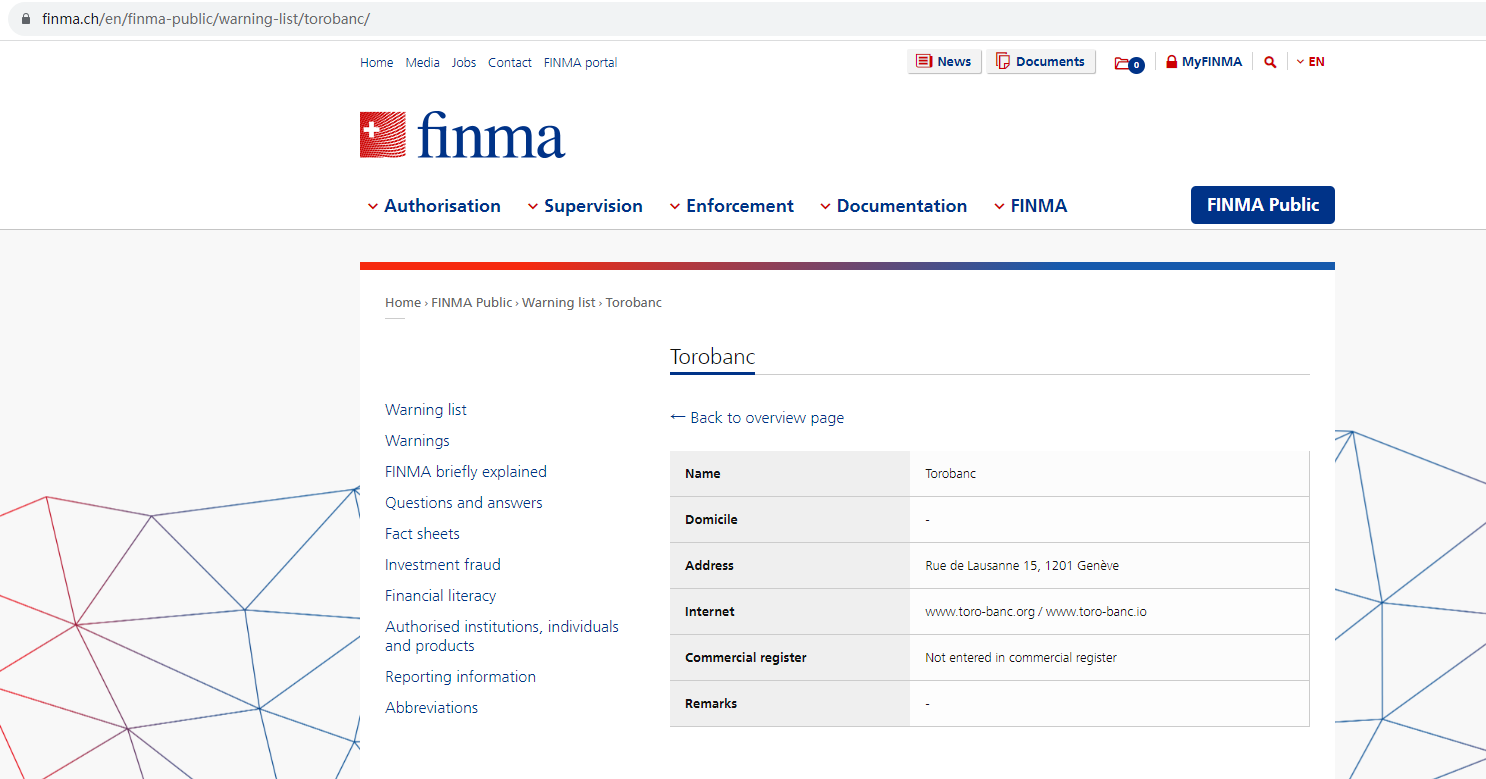Open the watchlist folder icon with counter
The width and height of the screenshot is (1486, 779).
click(1129, 63)
